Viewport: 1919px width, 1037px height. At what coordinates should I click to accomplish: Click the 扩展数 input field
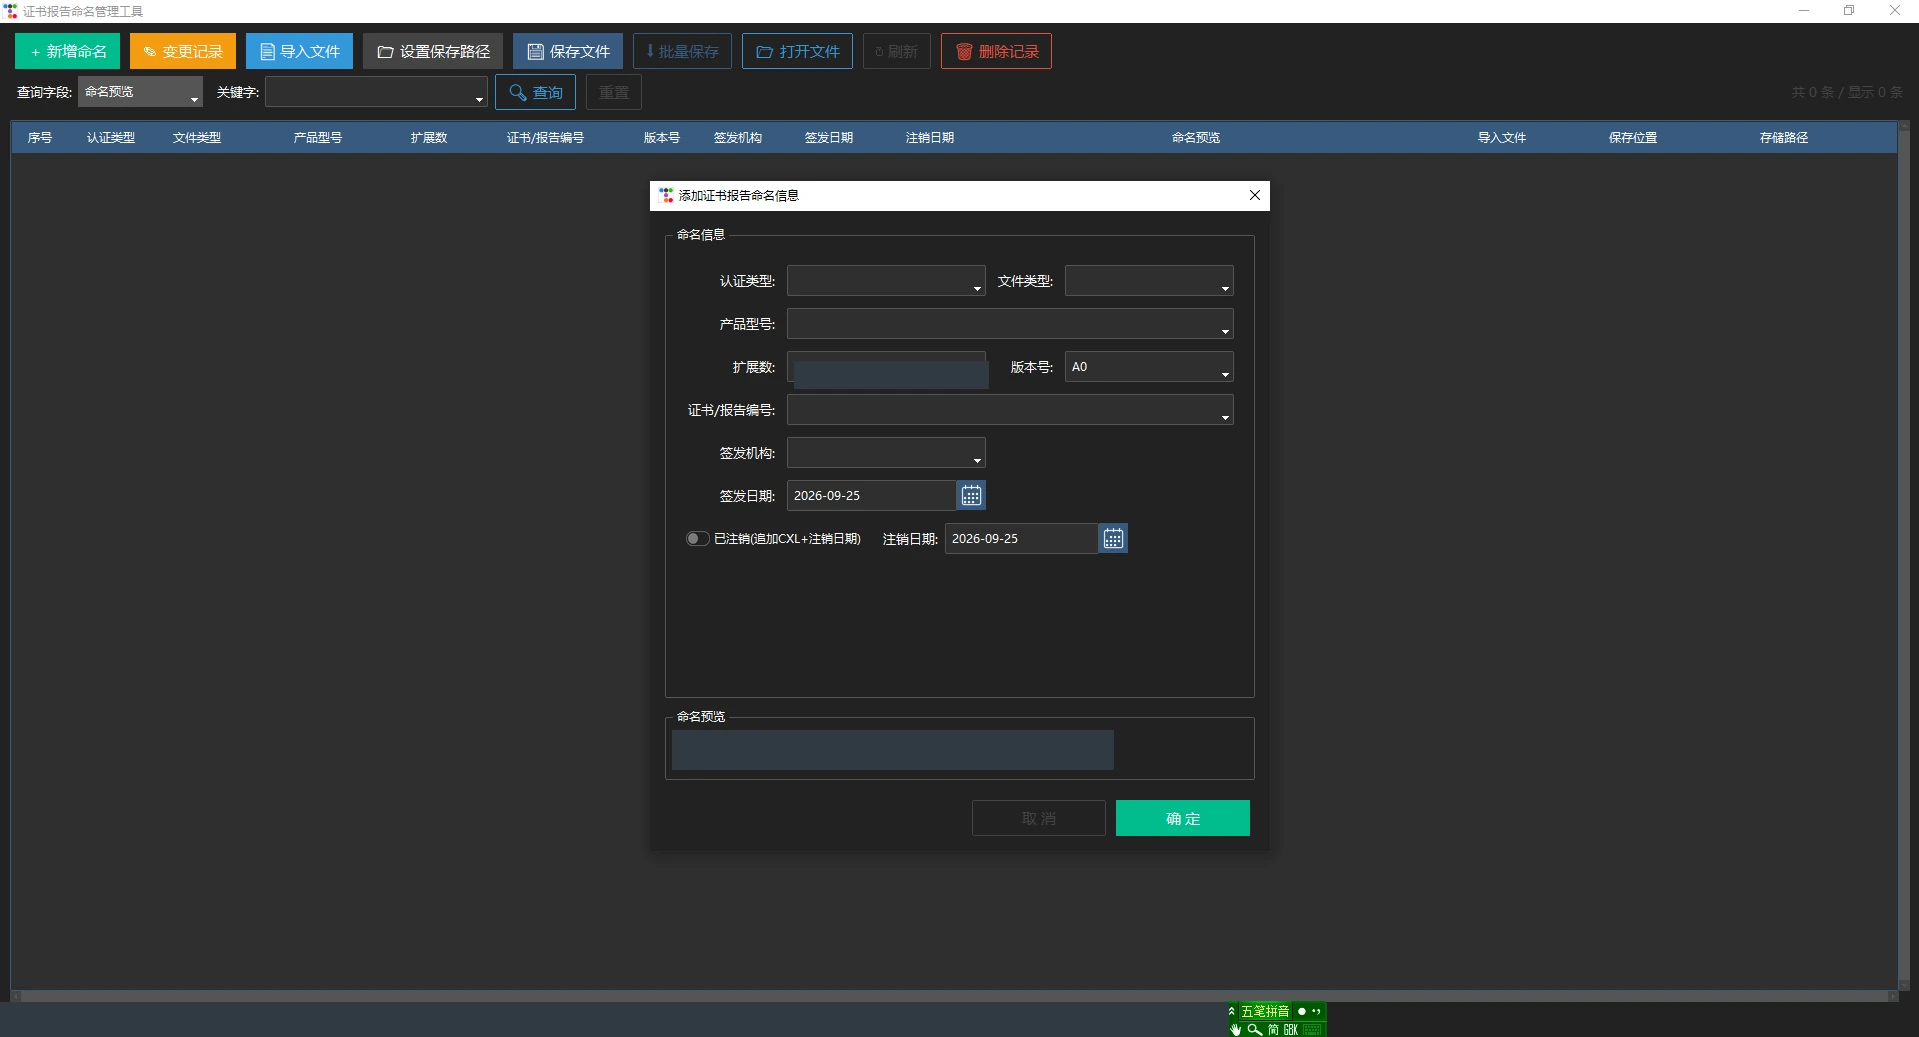(x=886, y=367)
